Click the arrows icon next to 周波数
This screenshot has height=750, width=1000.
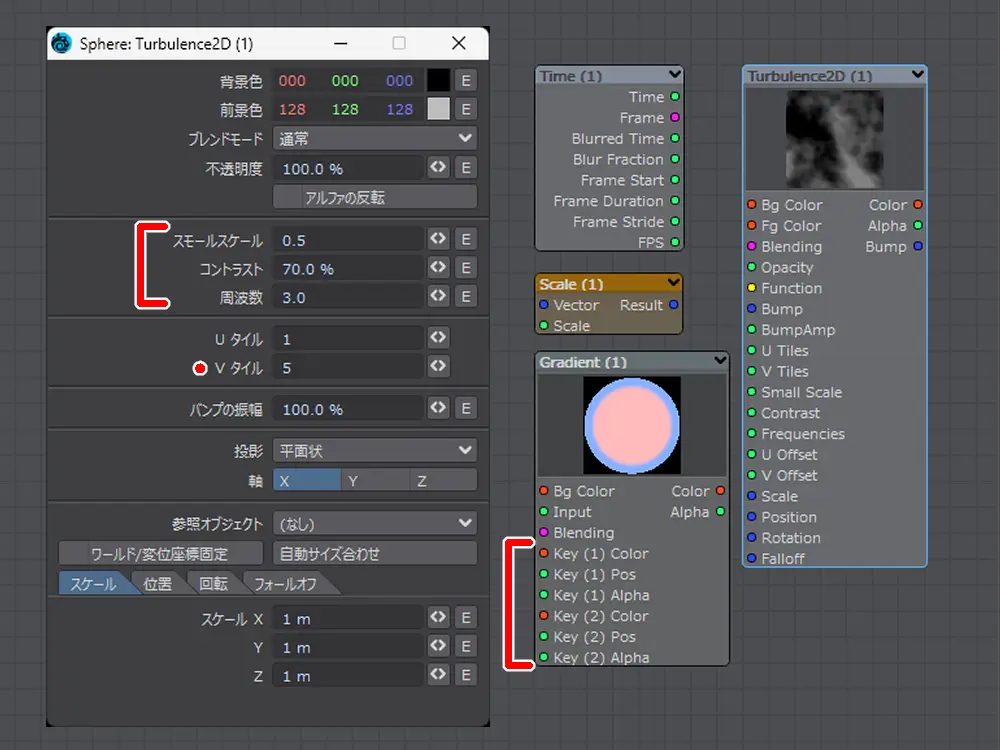[438, 296]
